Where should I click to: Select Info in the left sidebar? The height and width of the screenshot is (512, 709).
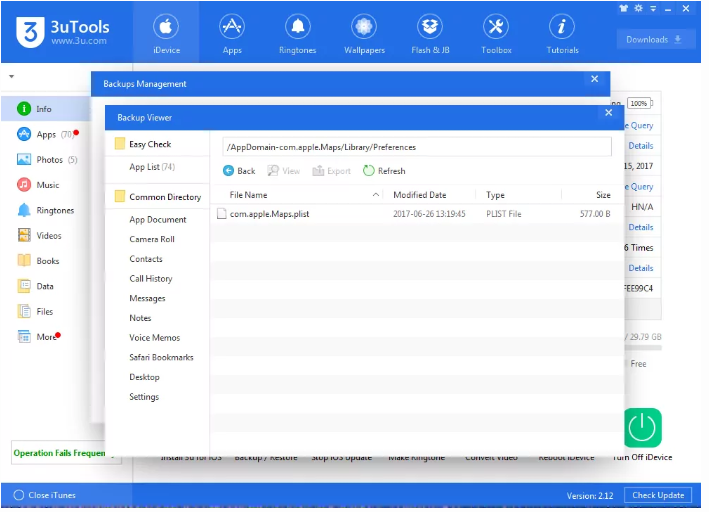(x=46, y=109)
